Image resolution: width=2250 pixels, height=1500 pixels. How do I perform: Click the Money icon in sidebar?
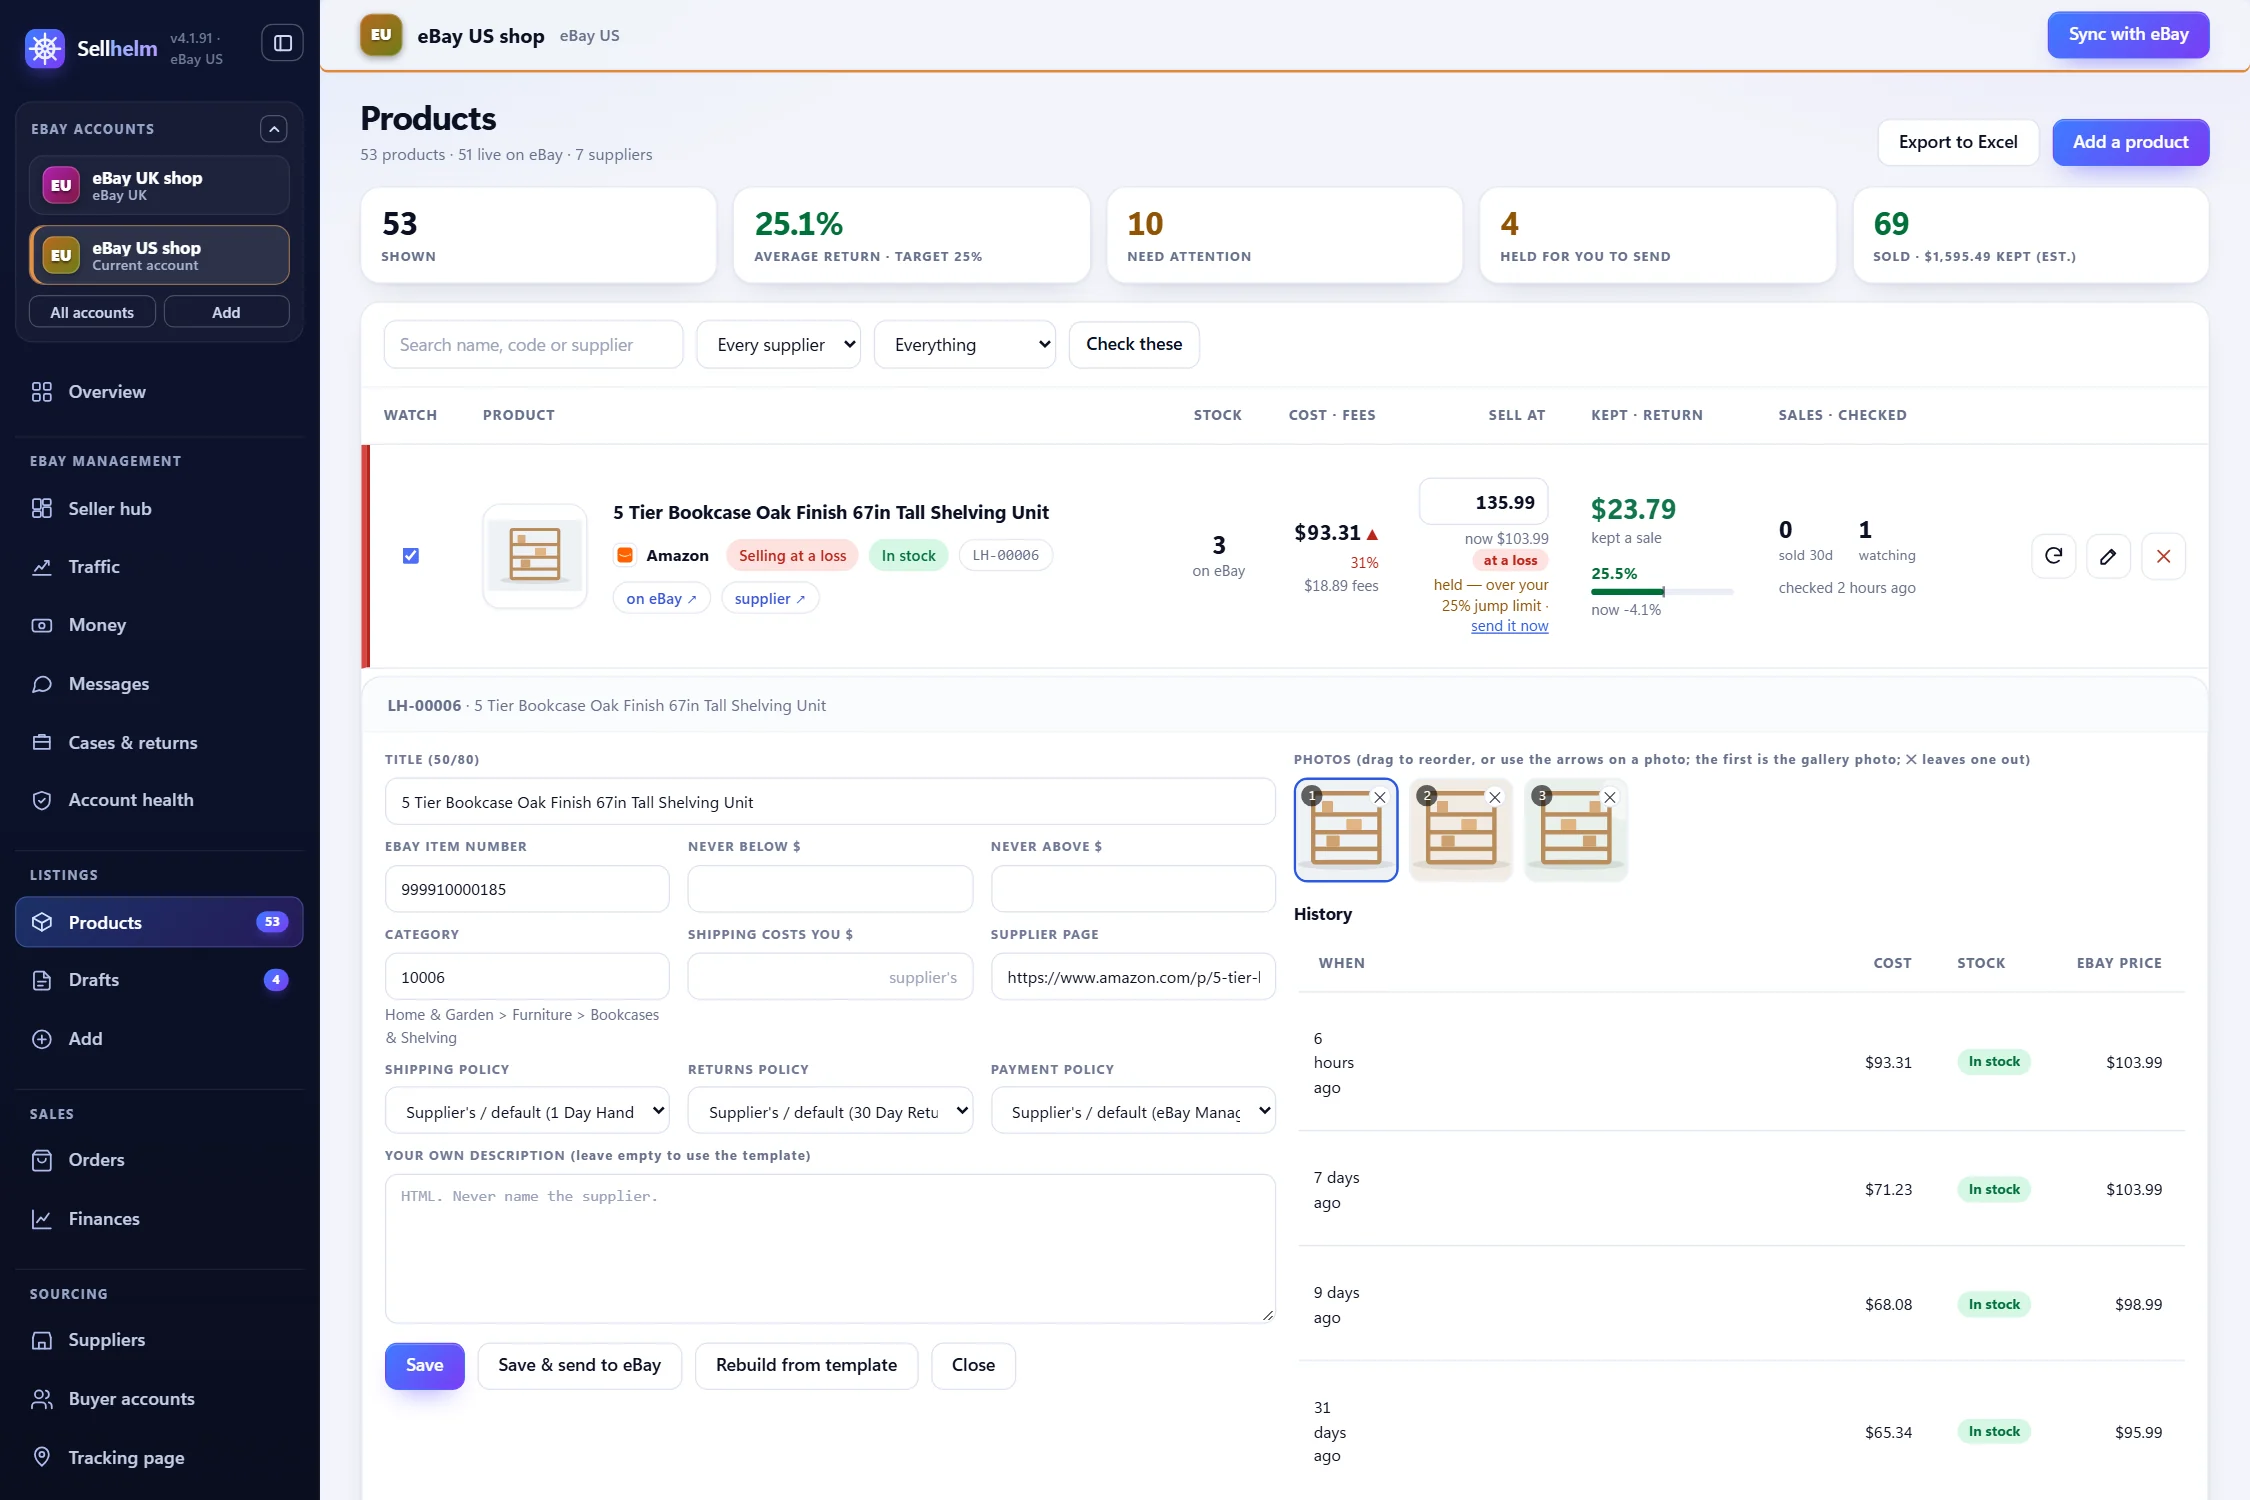point(42,625)
